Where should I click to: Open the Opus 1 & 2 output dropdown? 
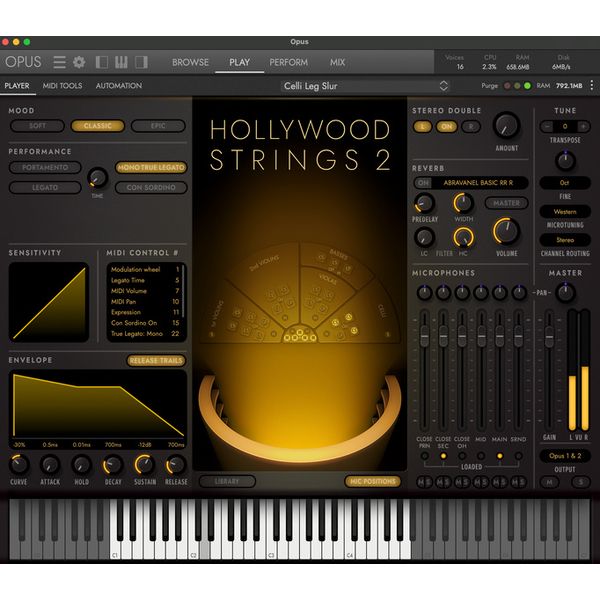(x=565, y=456)
